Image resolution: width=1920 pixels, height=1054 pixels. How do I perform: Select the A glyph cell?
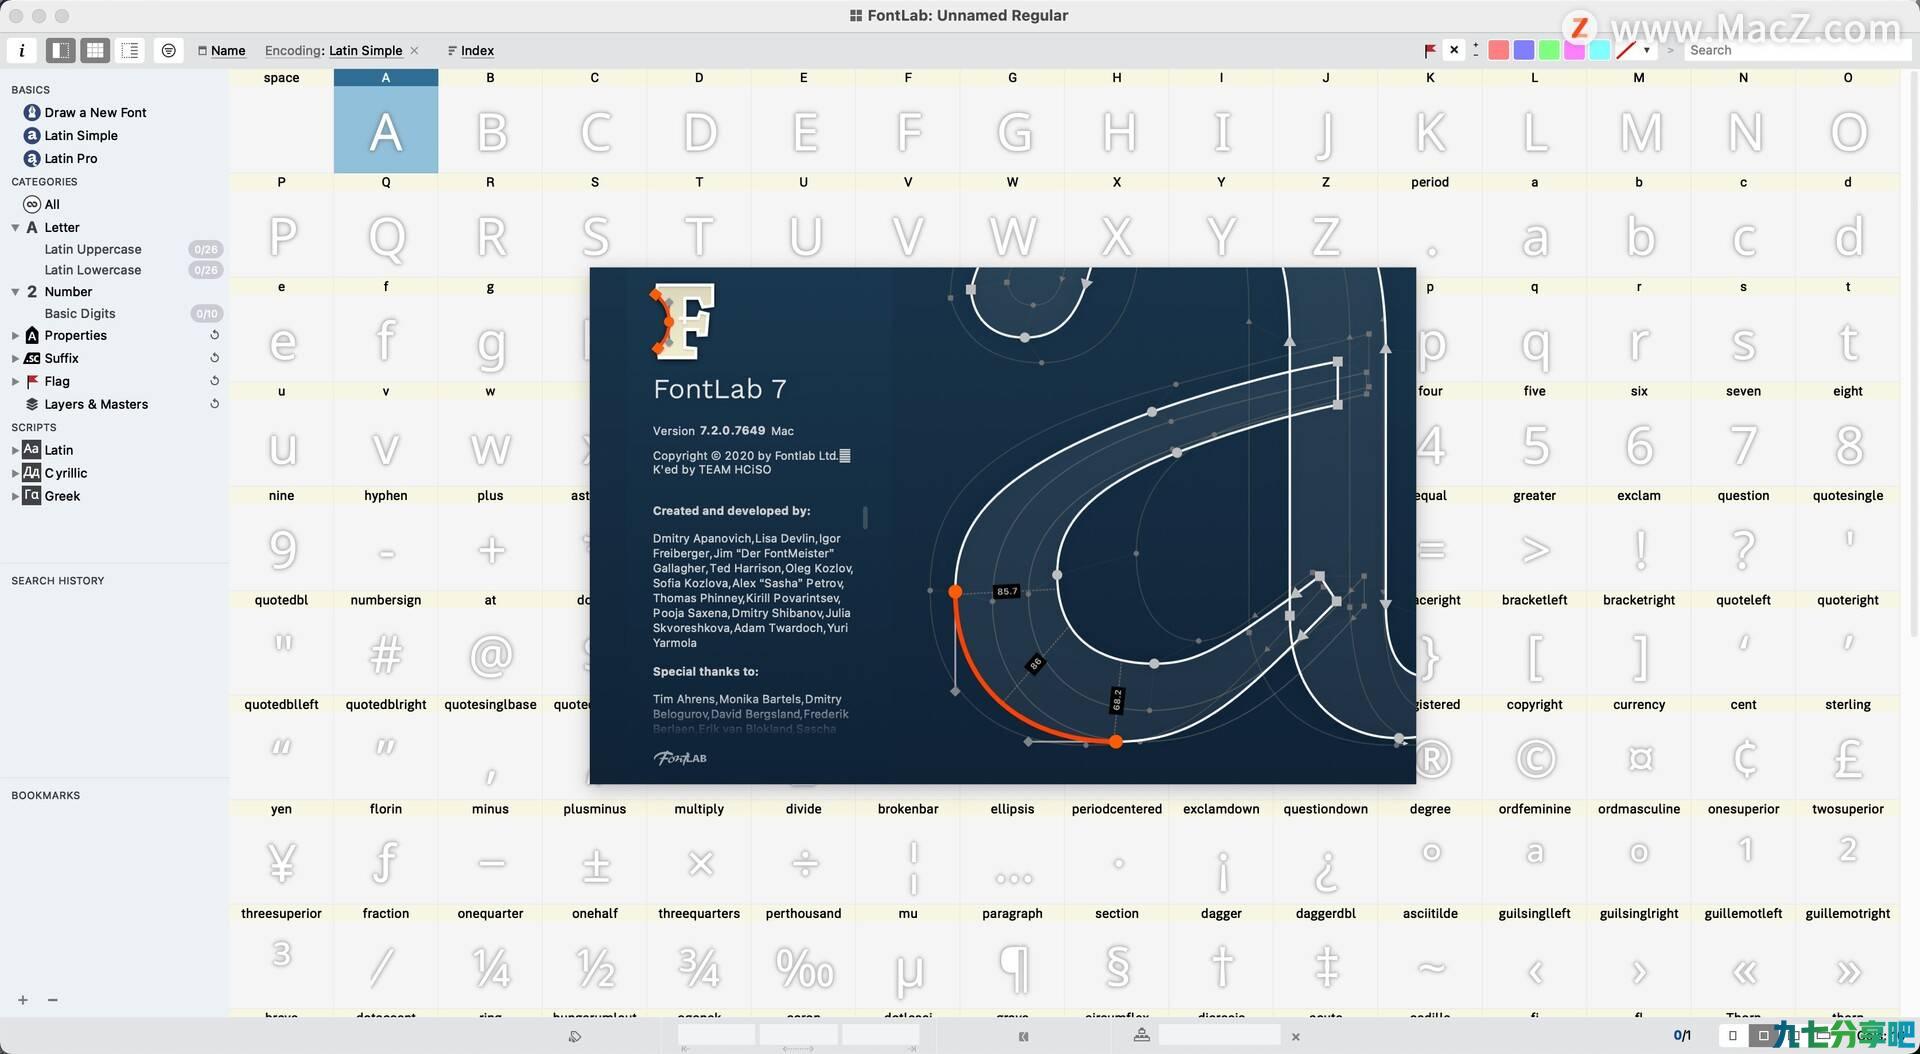pyautogui.click(x=386, y=121)
